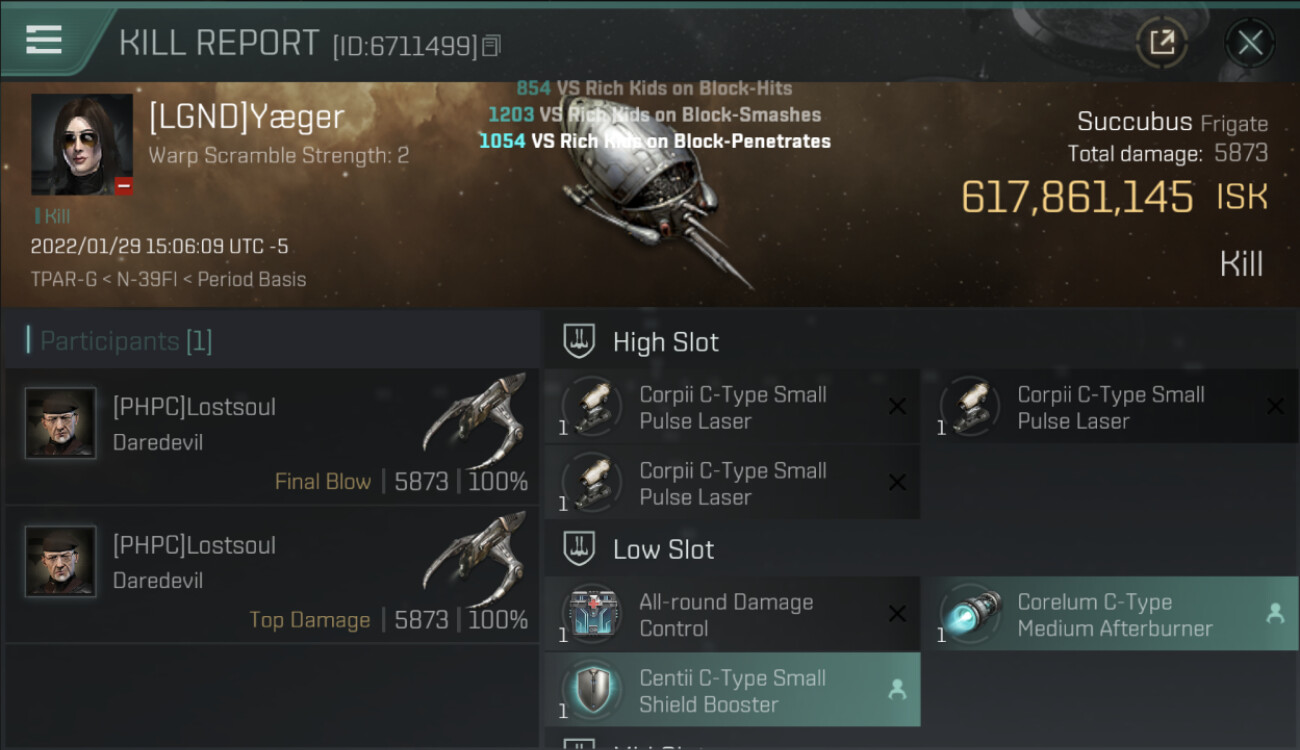Image resolution: width=1300 pixels, height=750 pixels.
Task: Toggle the person marker on Centii Shield Booster
Action: coord(897,689)
